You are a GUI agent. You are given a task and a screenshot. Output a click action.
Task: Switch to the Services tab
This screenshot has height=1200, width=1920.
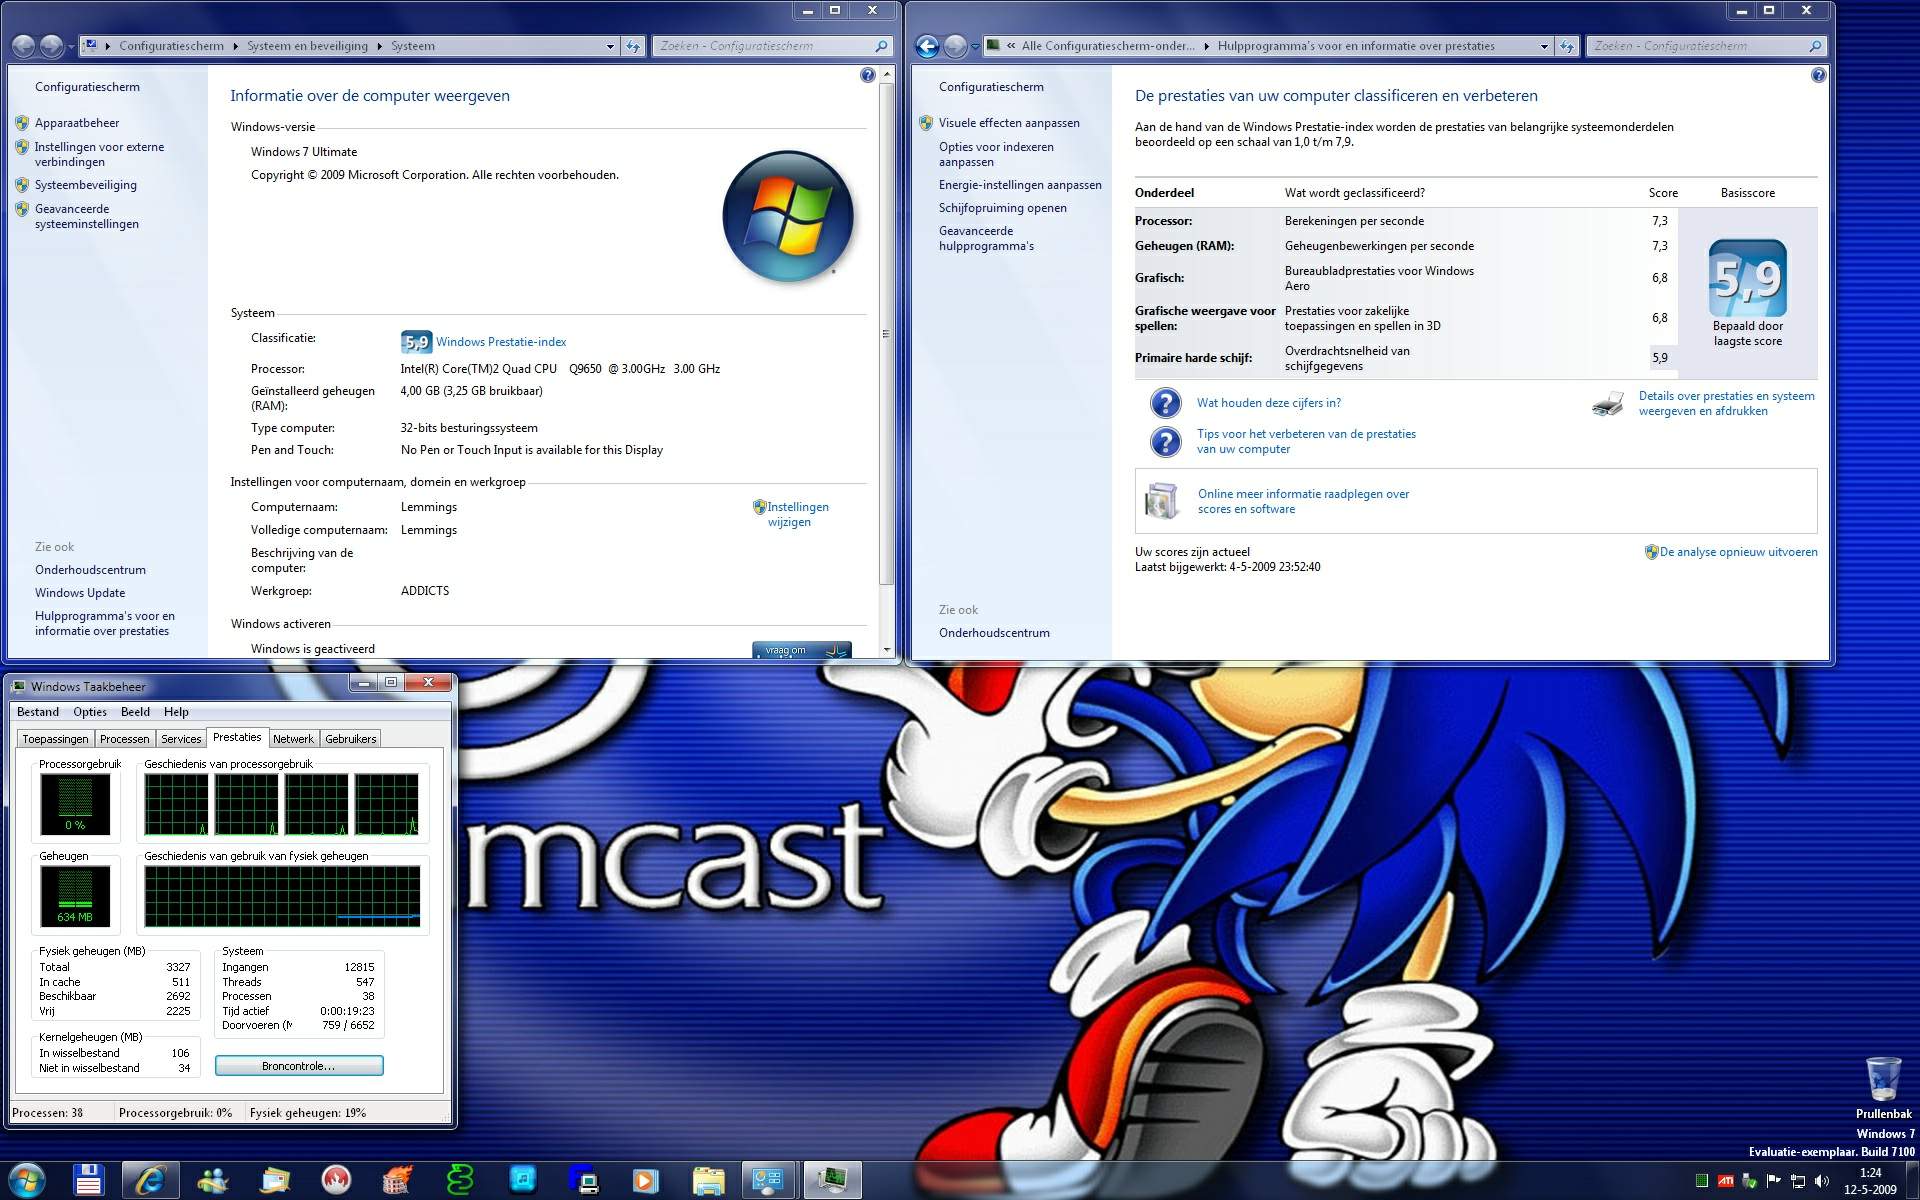coord(181,739)
